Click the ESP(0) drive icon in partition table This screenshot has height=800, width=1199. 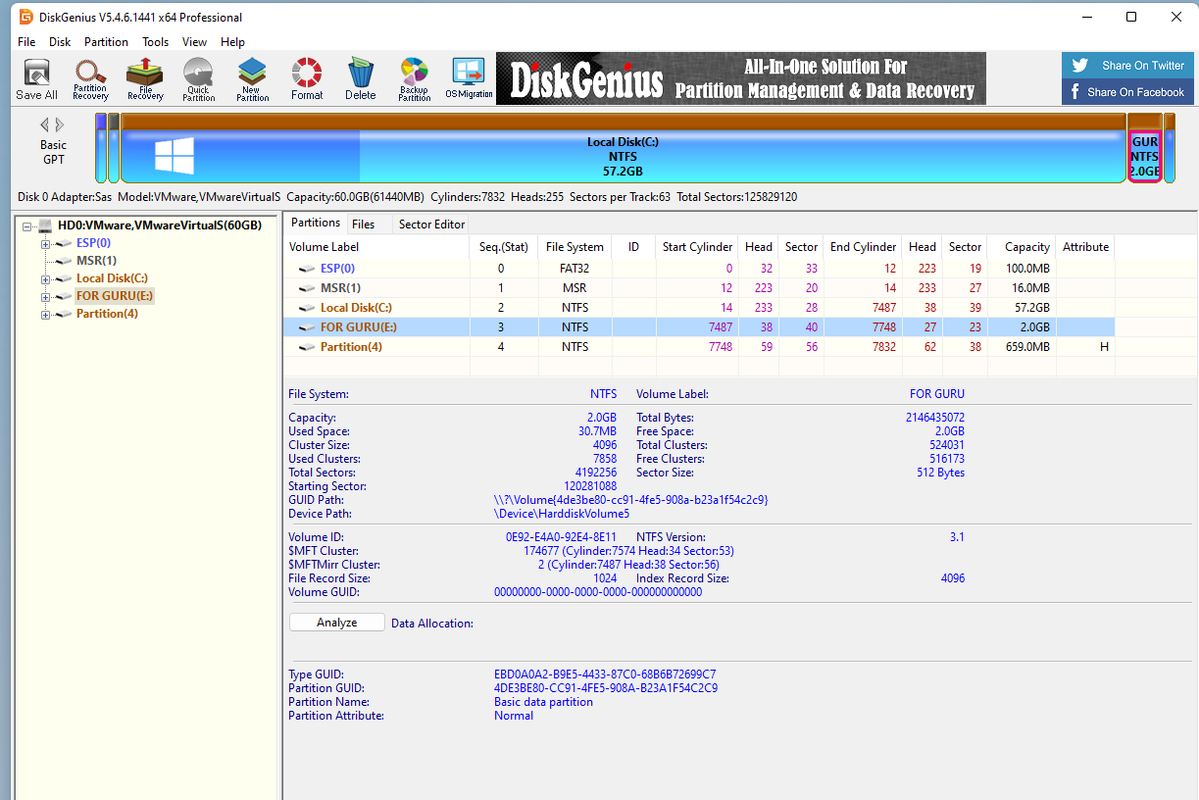(x=307, y=268)
